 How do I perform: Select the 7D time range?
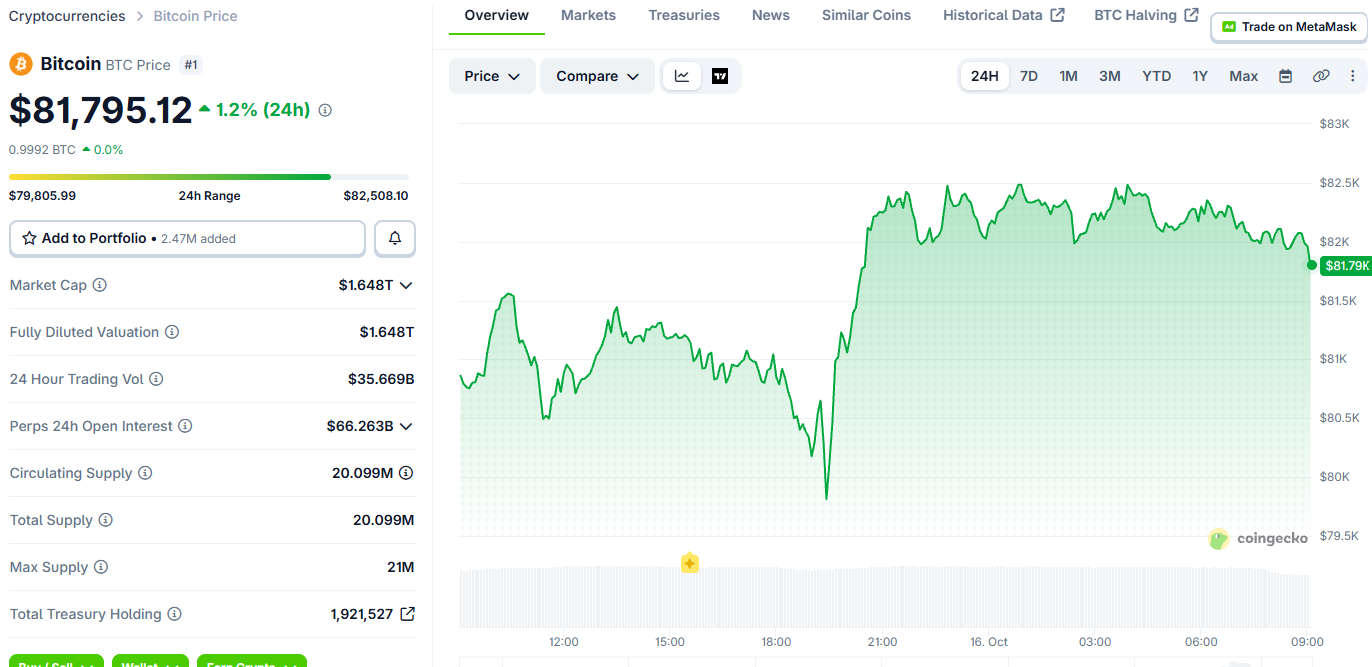[1029, 76]
